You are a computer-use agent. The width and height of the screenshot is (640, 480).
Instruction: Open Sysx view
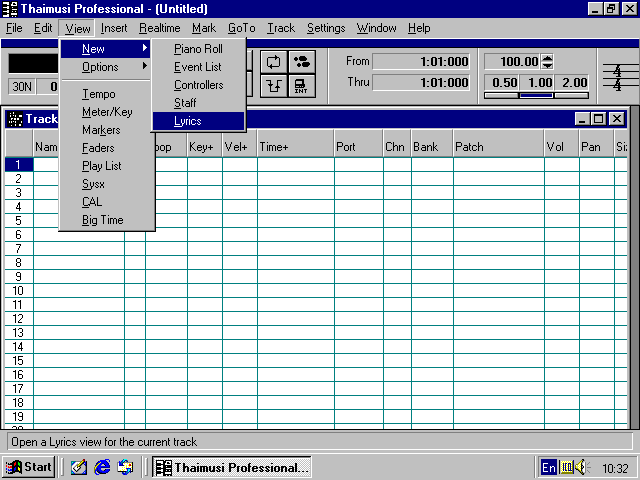pos(107,184)
